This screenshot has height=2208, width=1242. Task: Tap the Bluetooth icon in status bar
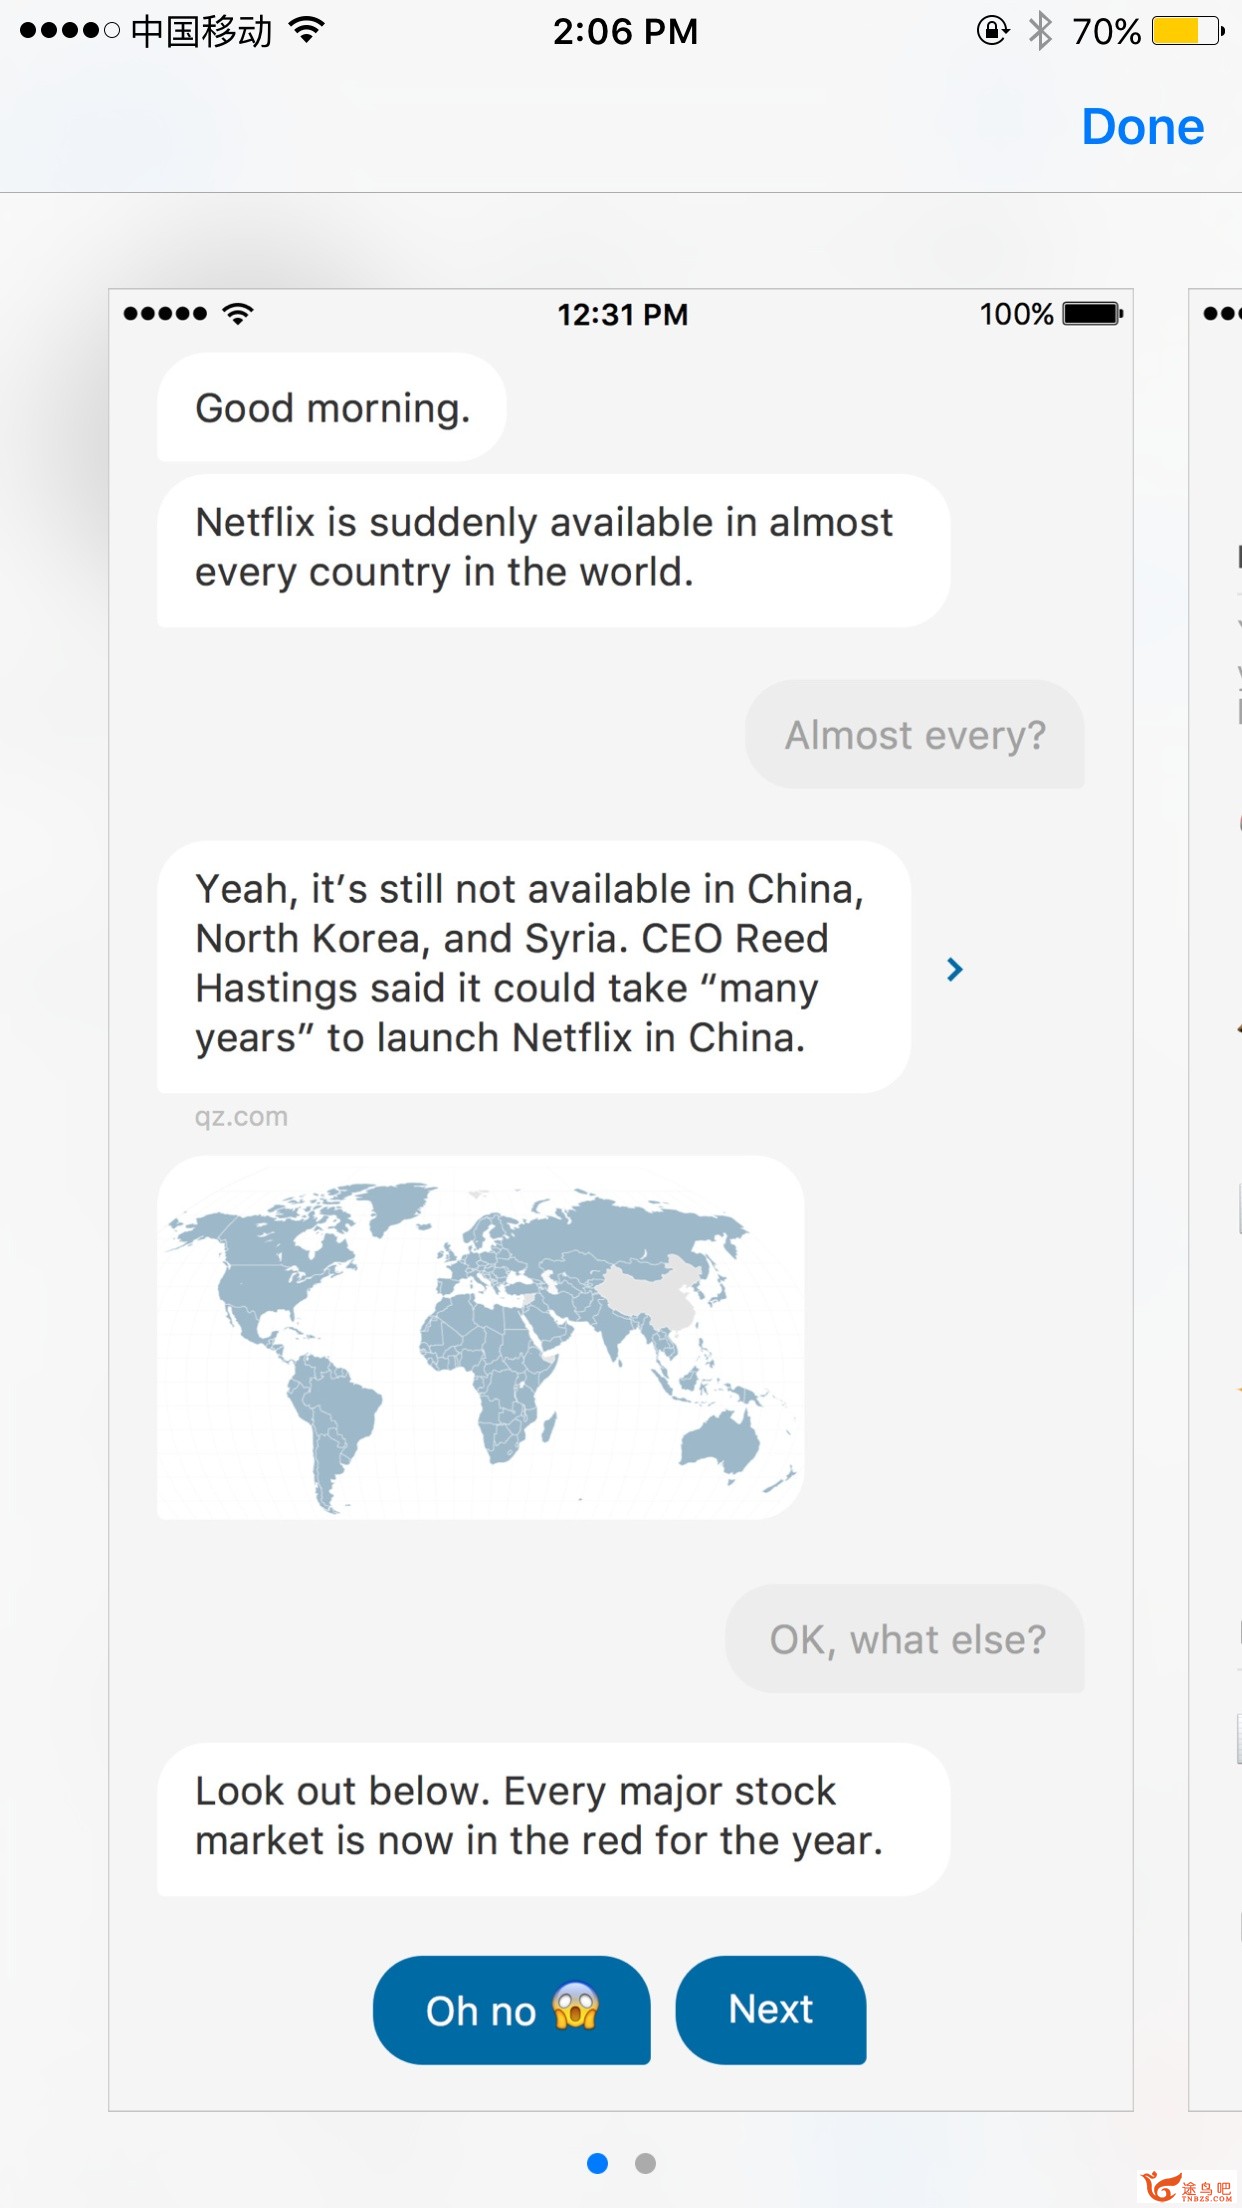click(1041, 31)
